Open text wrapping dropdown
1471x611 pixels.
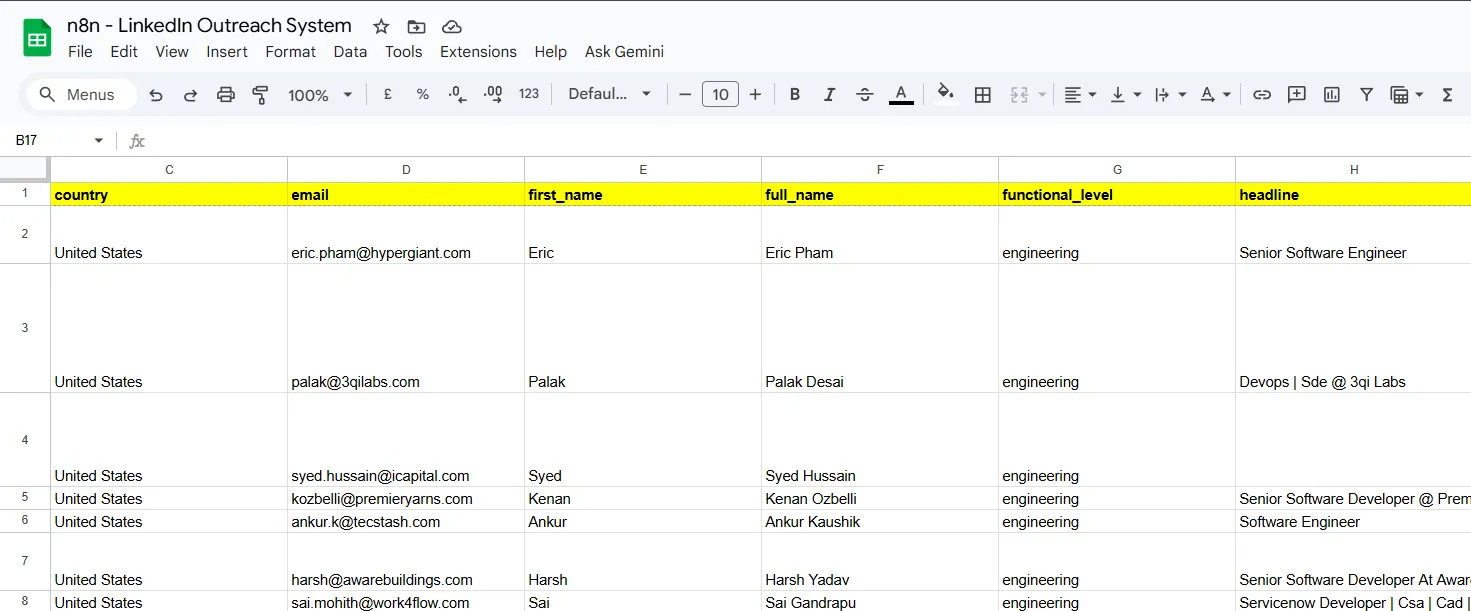click(1171, 94)
